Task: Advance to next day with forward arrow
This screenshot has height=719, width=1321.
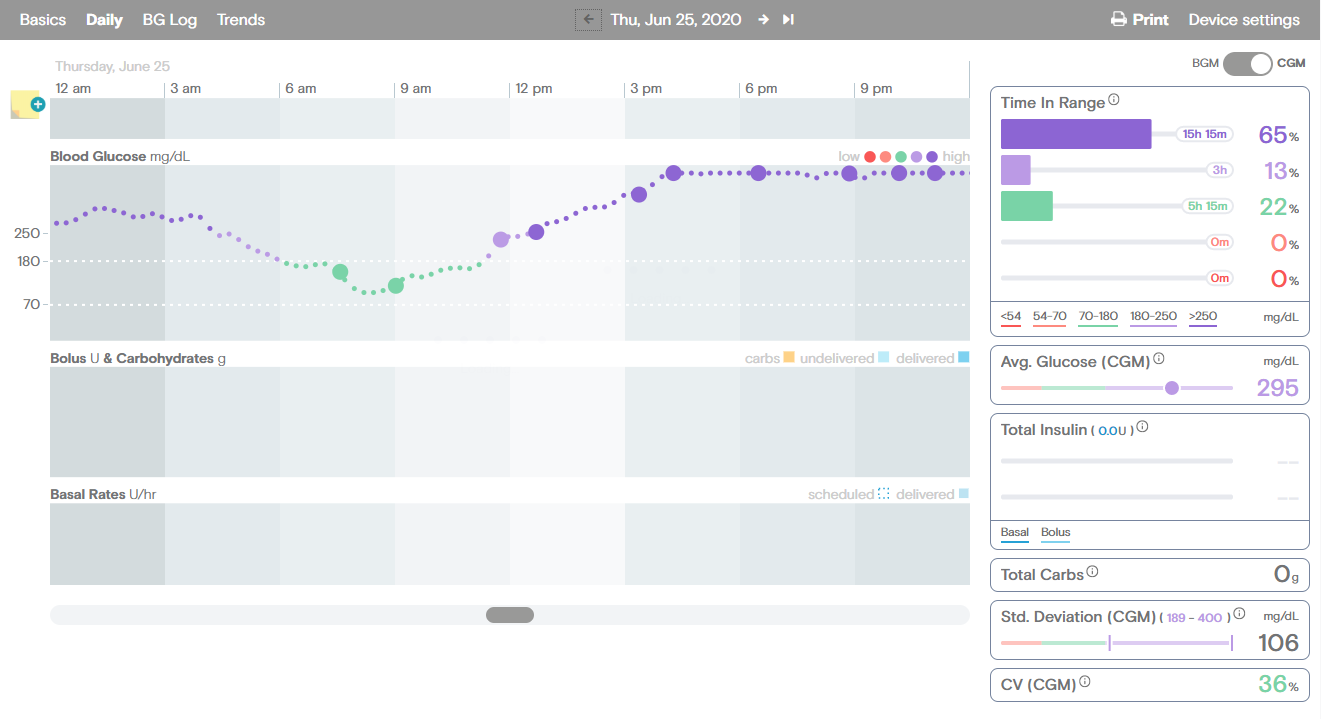Action: pyautogui.click(x=763, y=19)
